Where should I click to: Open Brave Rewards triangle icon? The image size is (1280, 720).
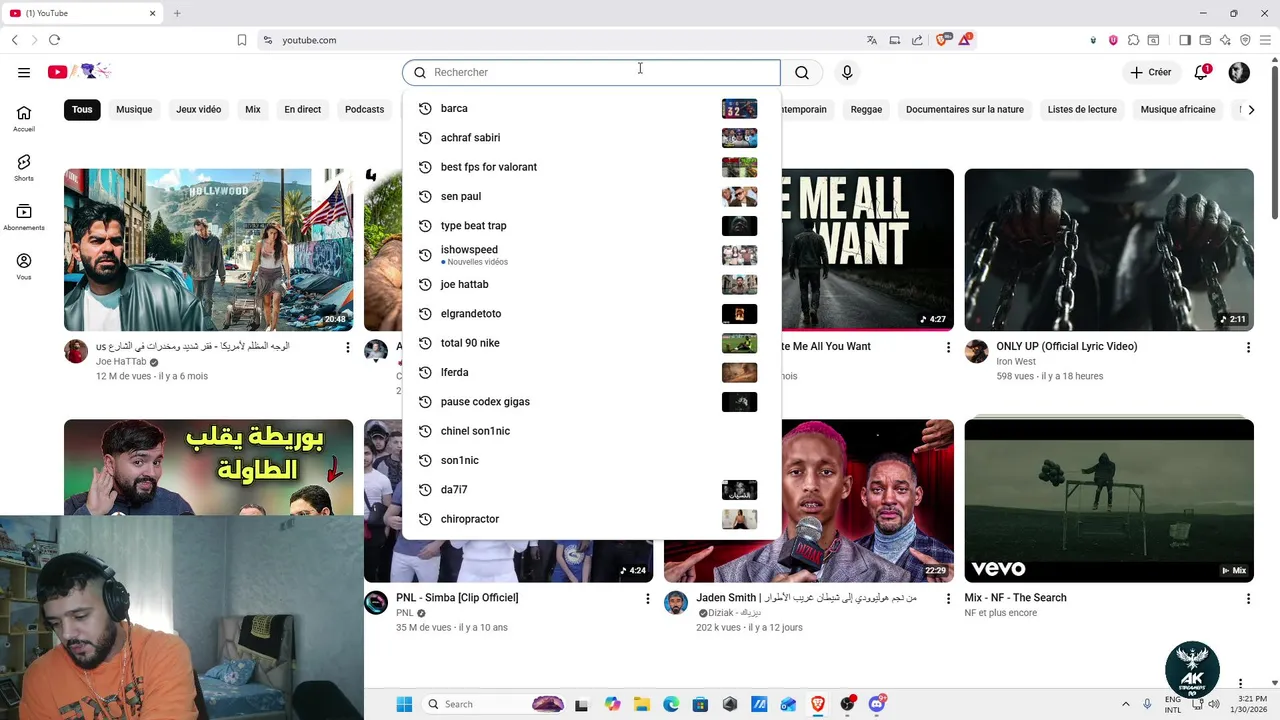965,40
